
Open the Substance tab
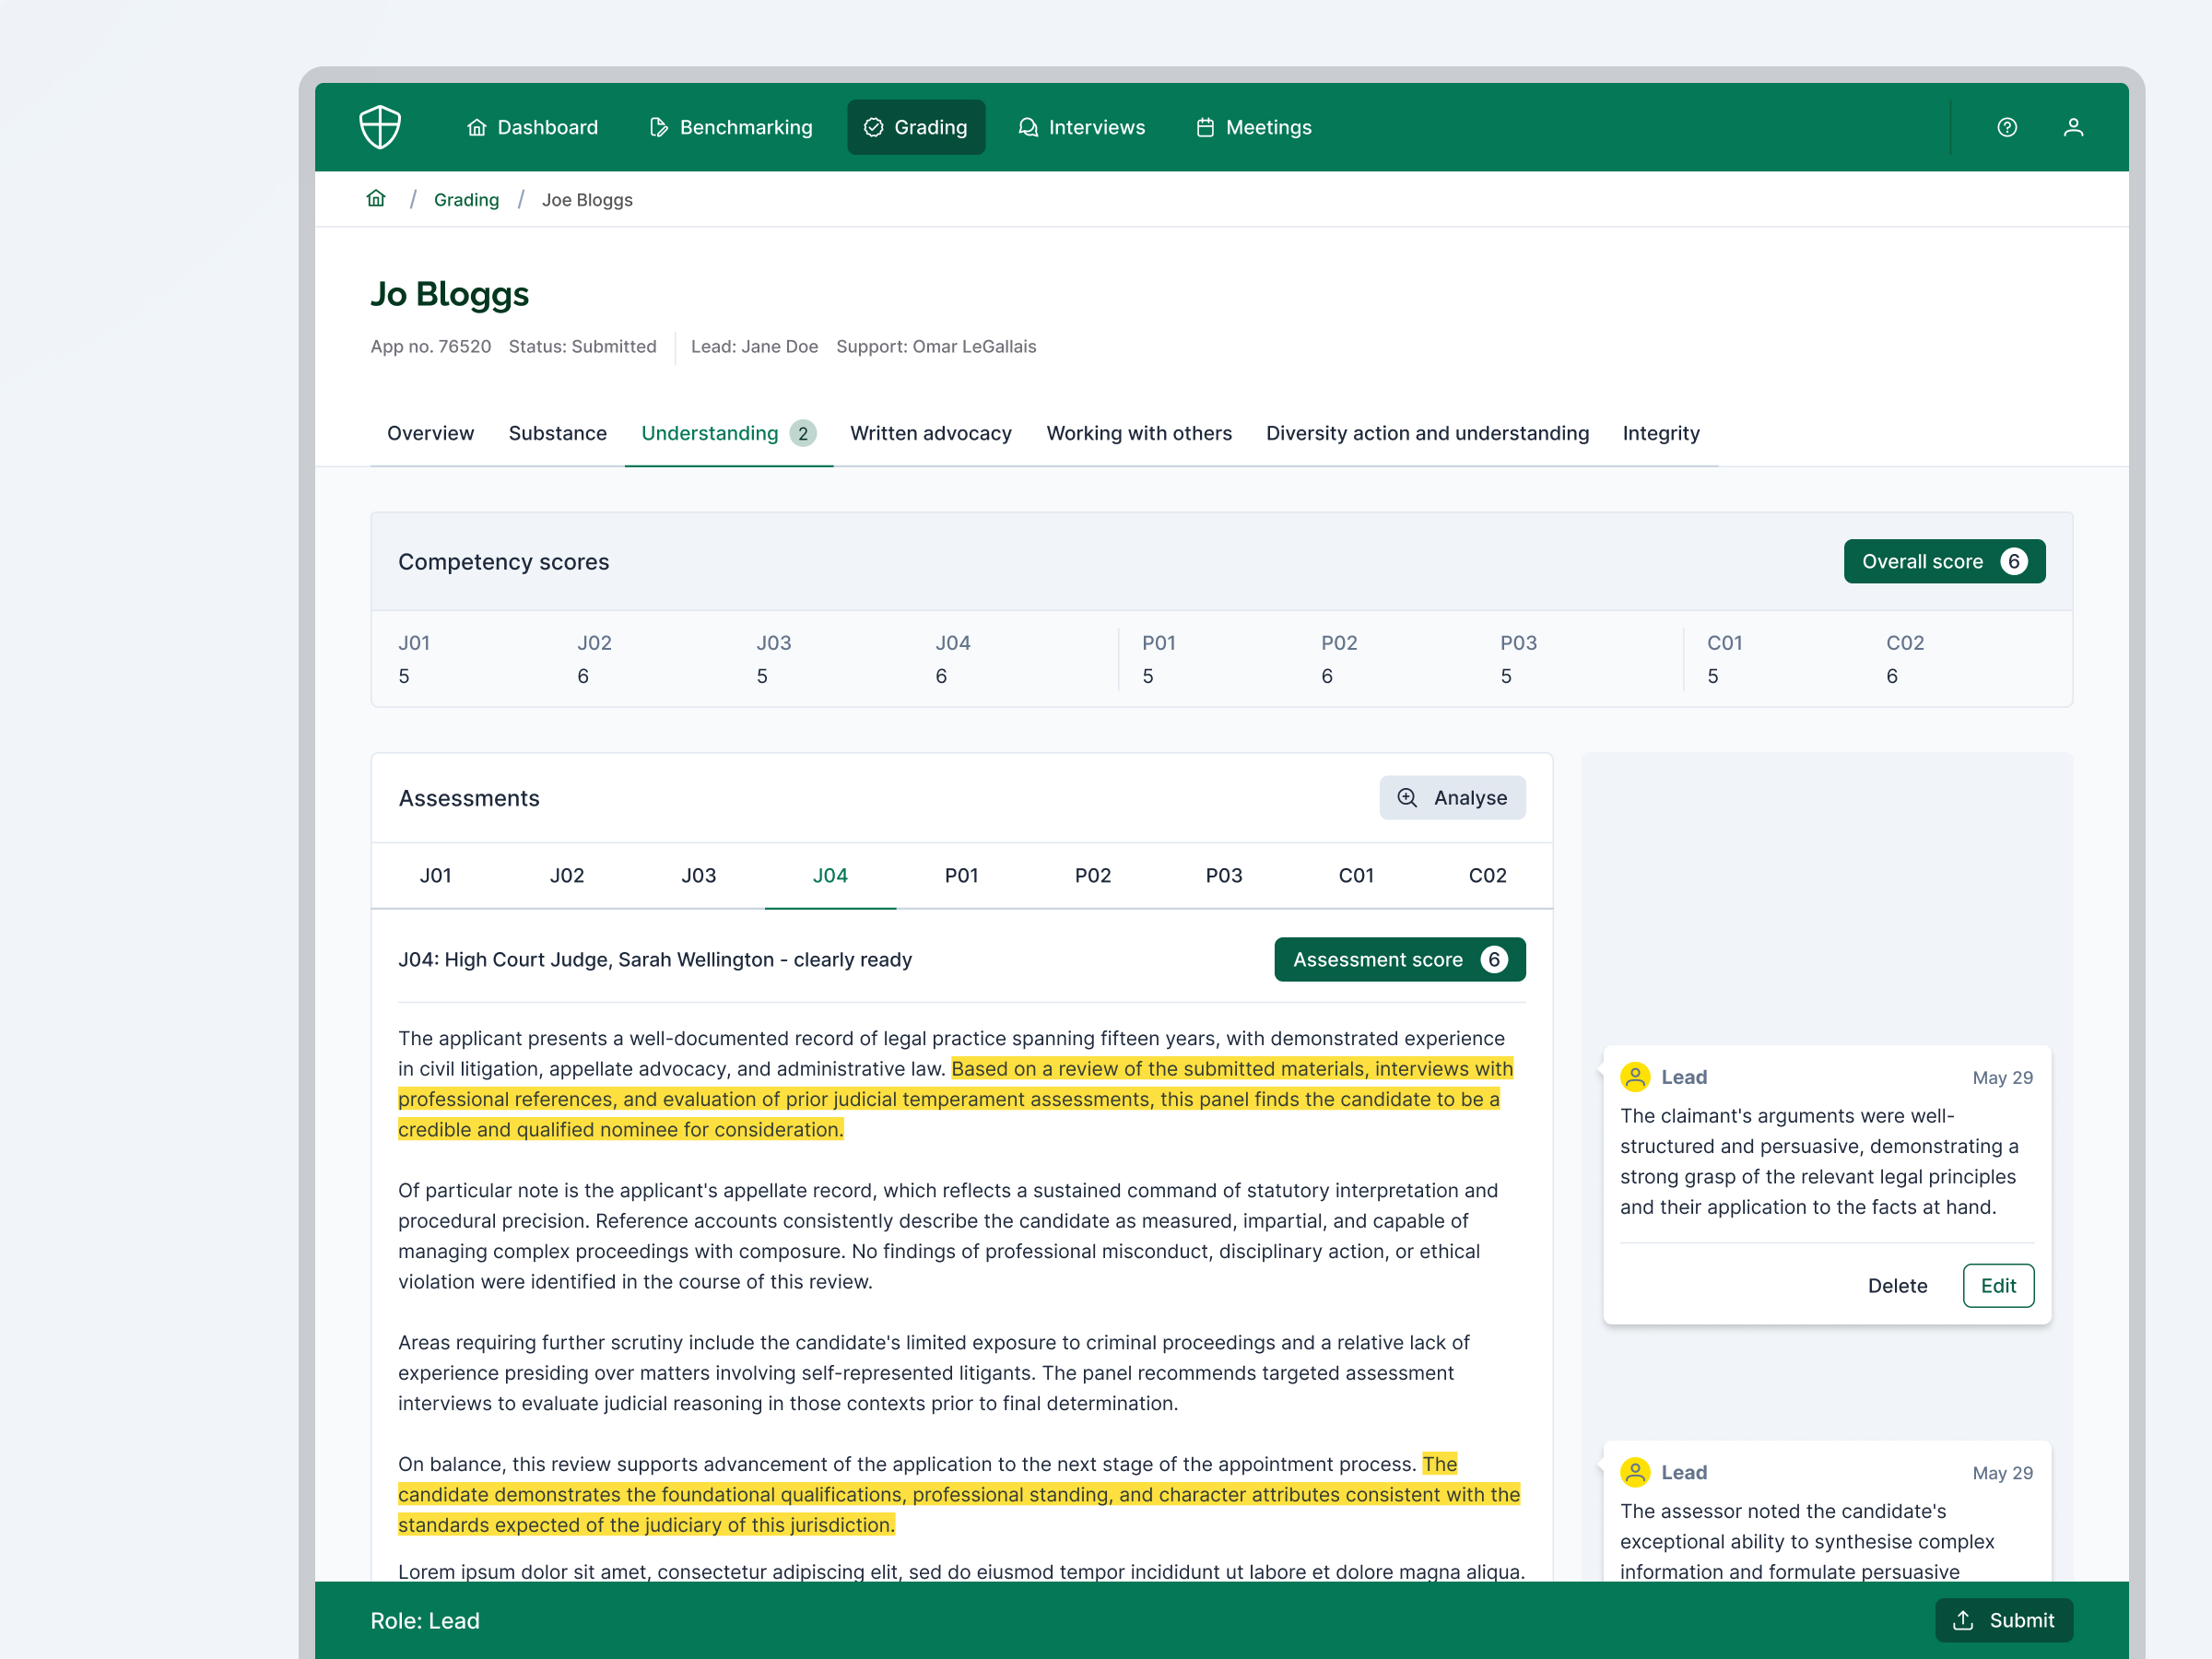(557, 433)
